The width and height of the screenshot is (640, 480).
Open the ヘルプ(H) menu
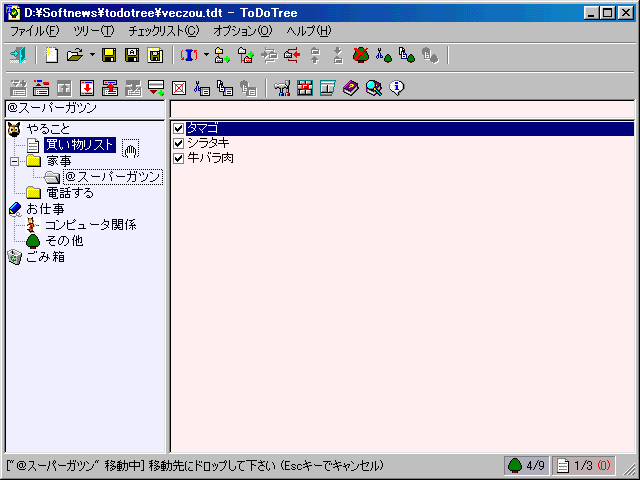click(309, 31)
